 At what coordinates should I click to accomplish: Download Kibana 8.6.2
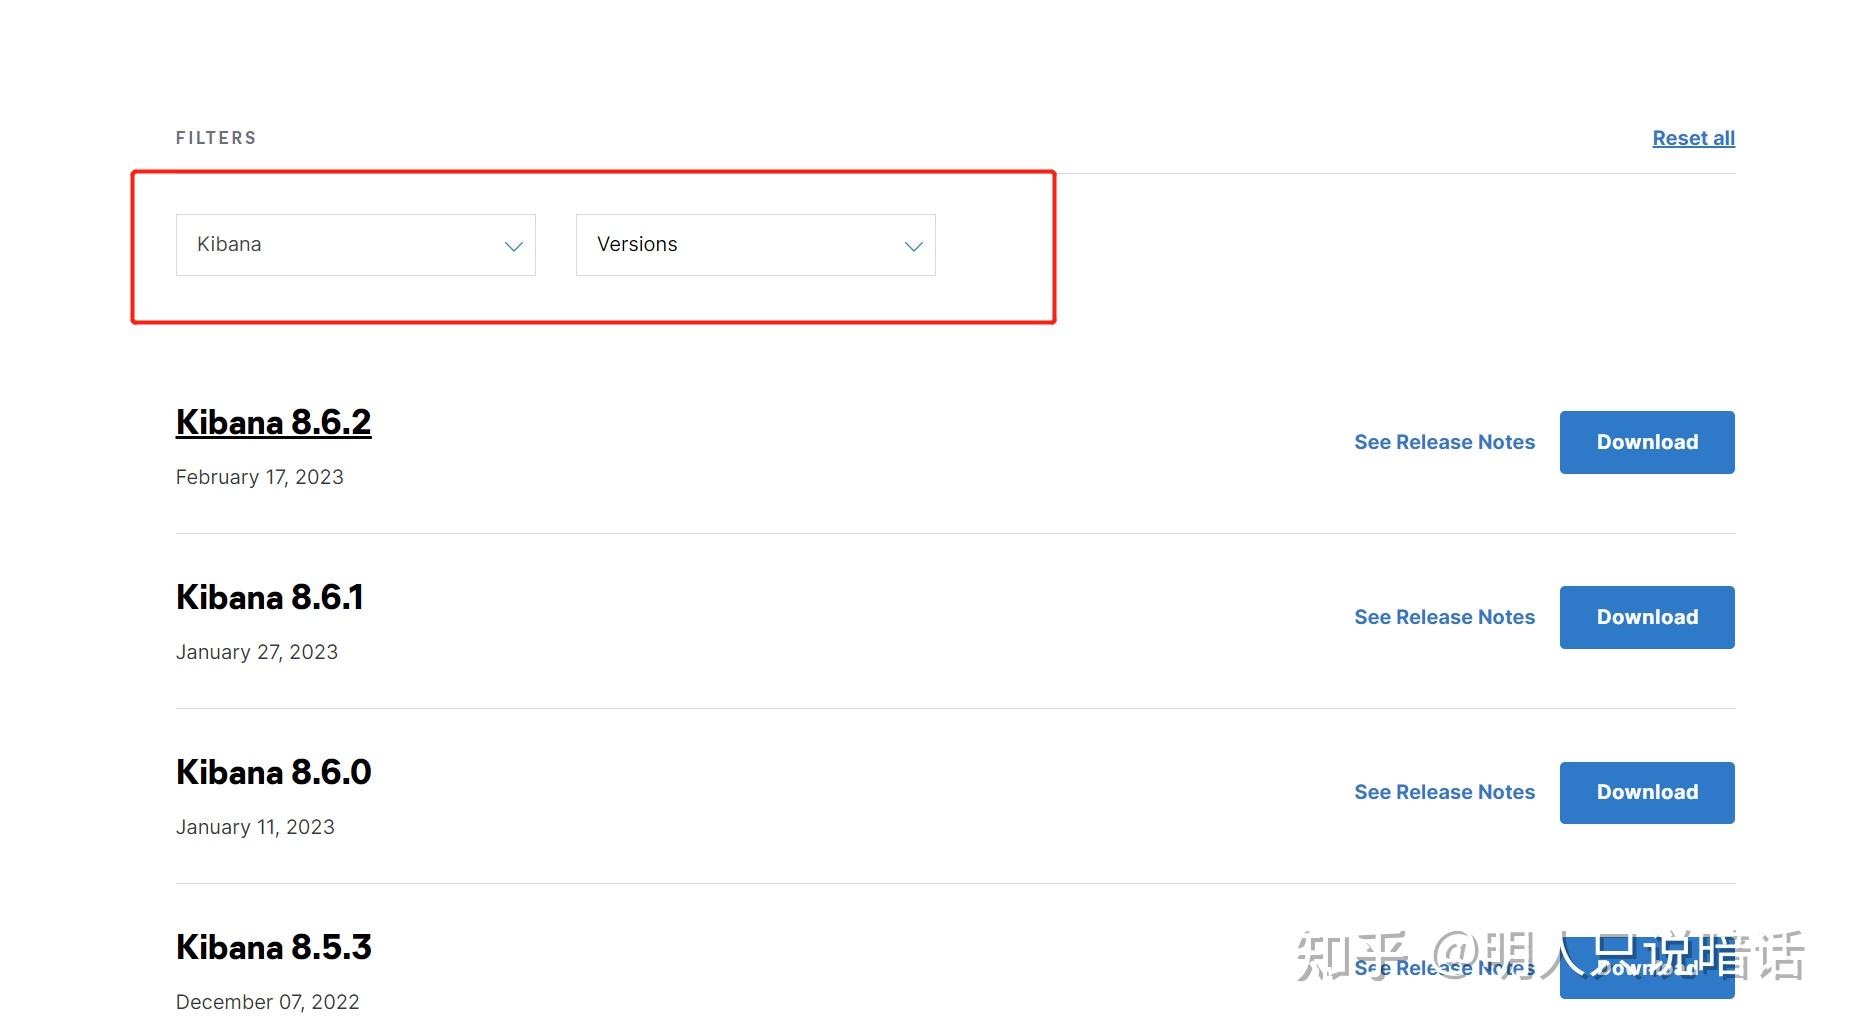(x=1646, y=441)
